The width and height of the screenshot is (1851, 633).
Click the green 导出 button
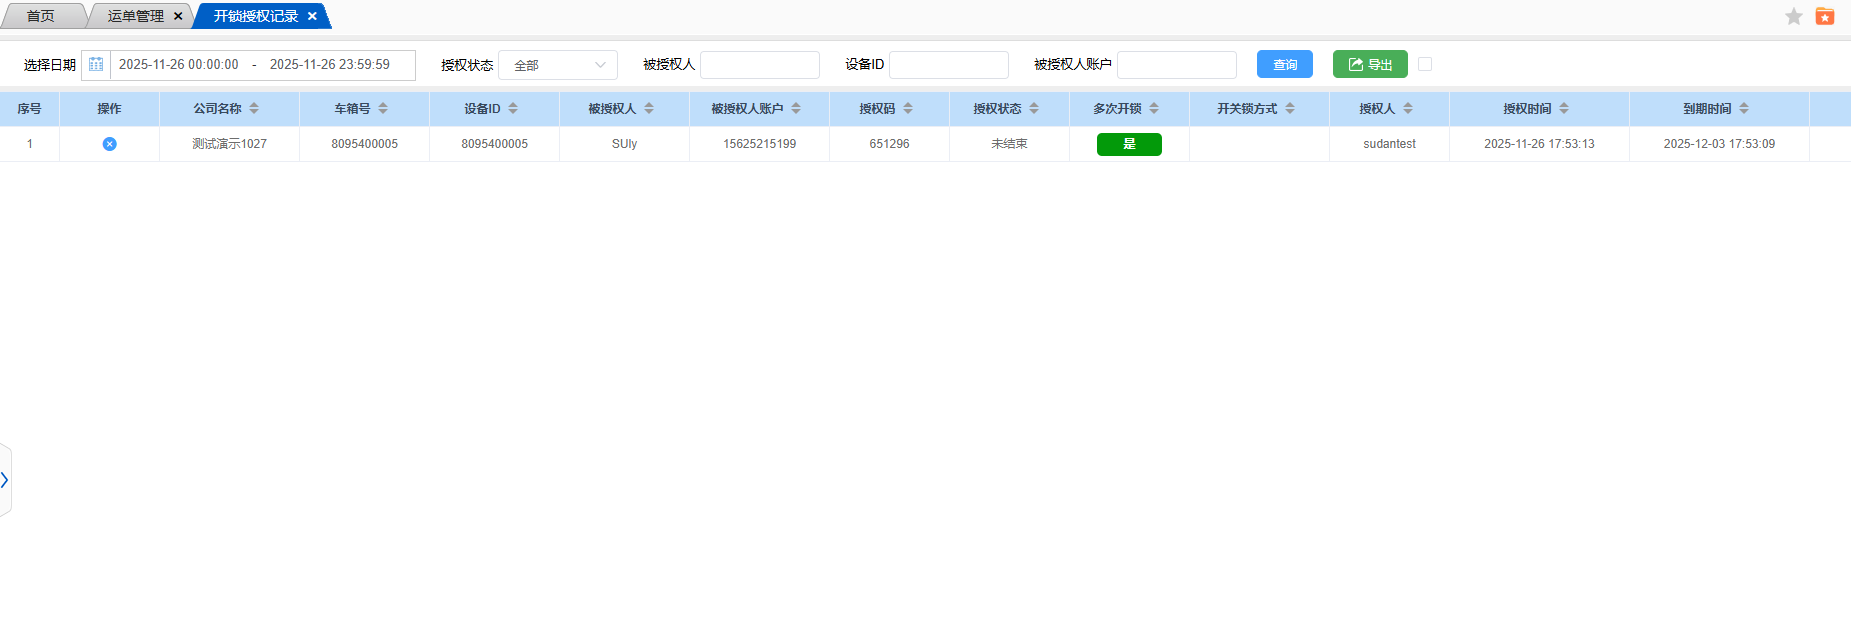pos(1370,64)
